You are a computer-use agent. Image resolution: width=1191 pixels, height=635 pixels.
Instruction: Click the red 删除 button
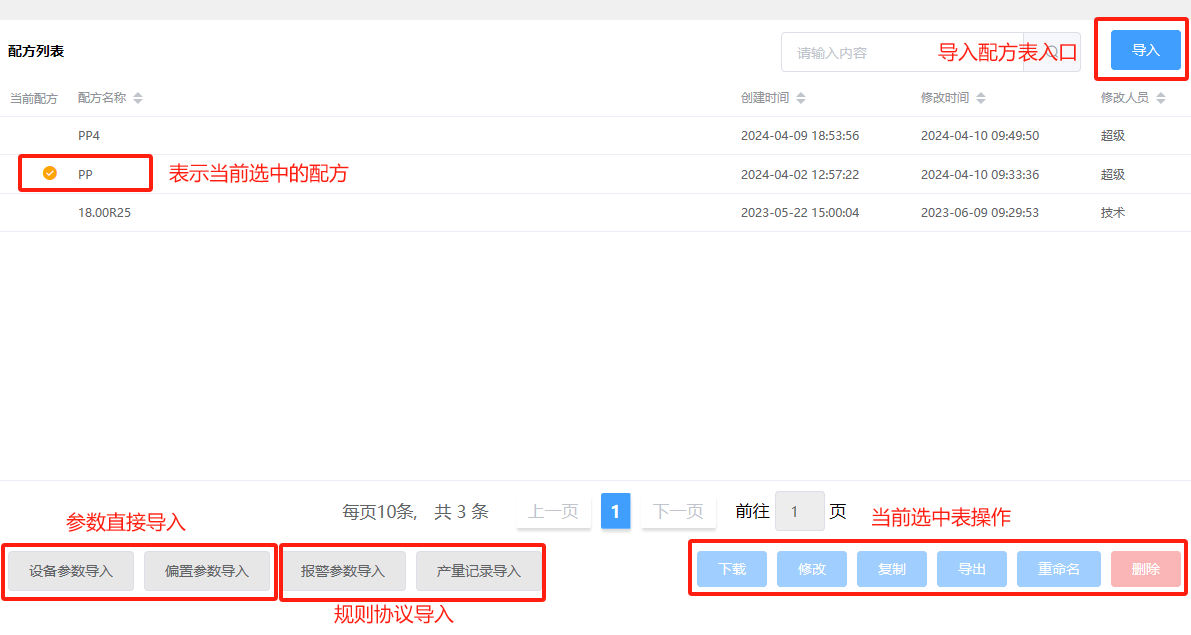coord(1145,569)
